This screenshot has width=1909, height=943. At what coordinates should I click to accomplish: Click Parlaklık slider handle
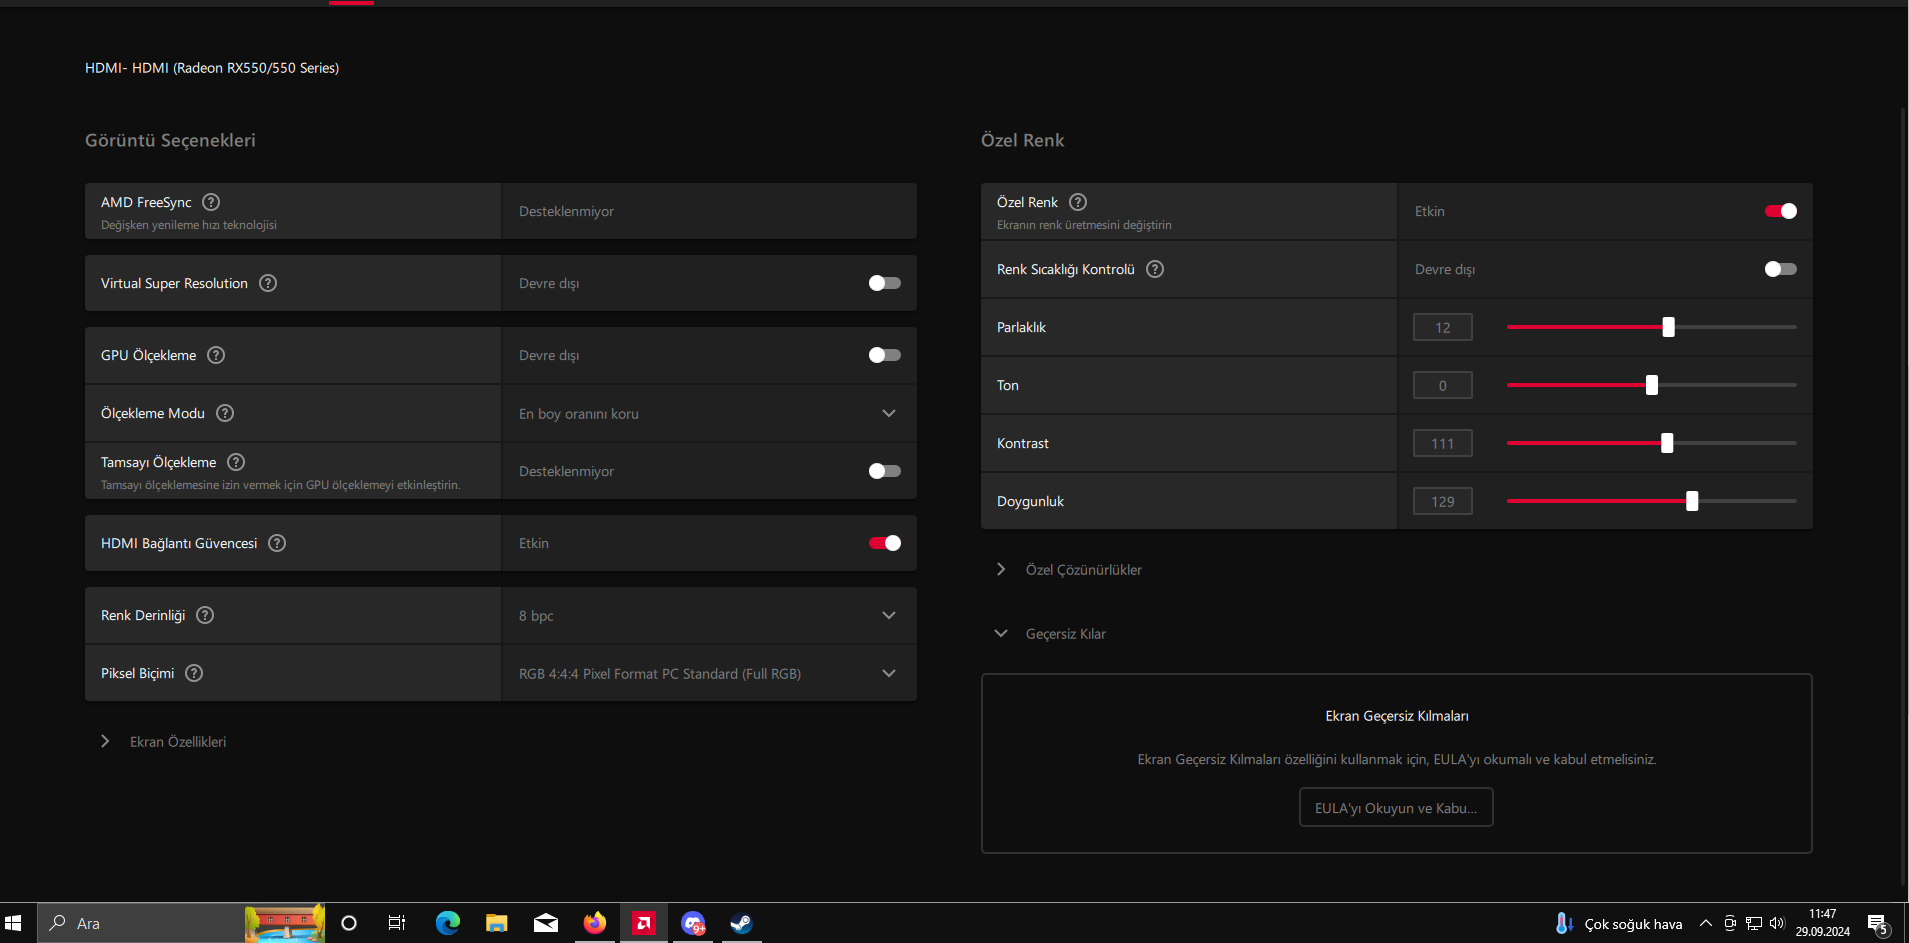coord(1668,327)
